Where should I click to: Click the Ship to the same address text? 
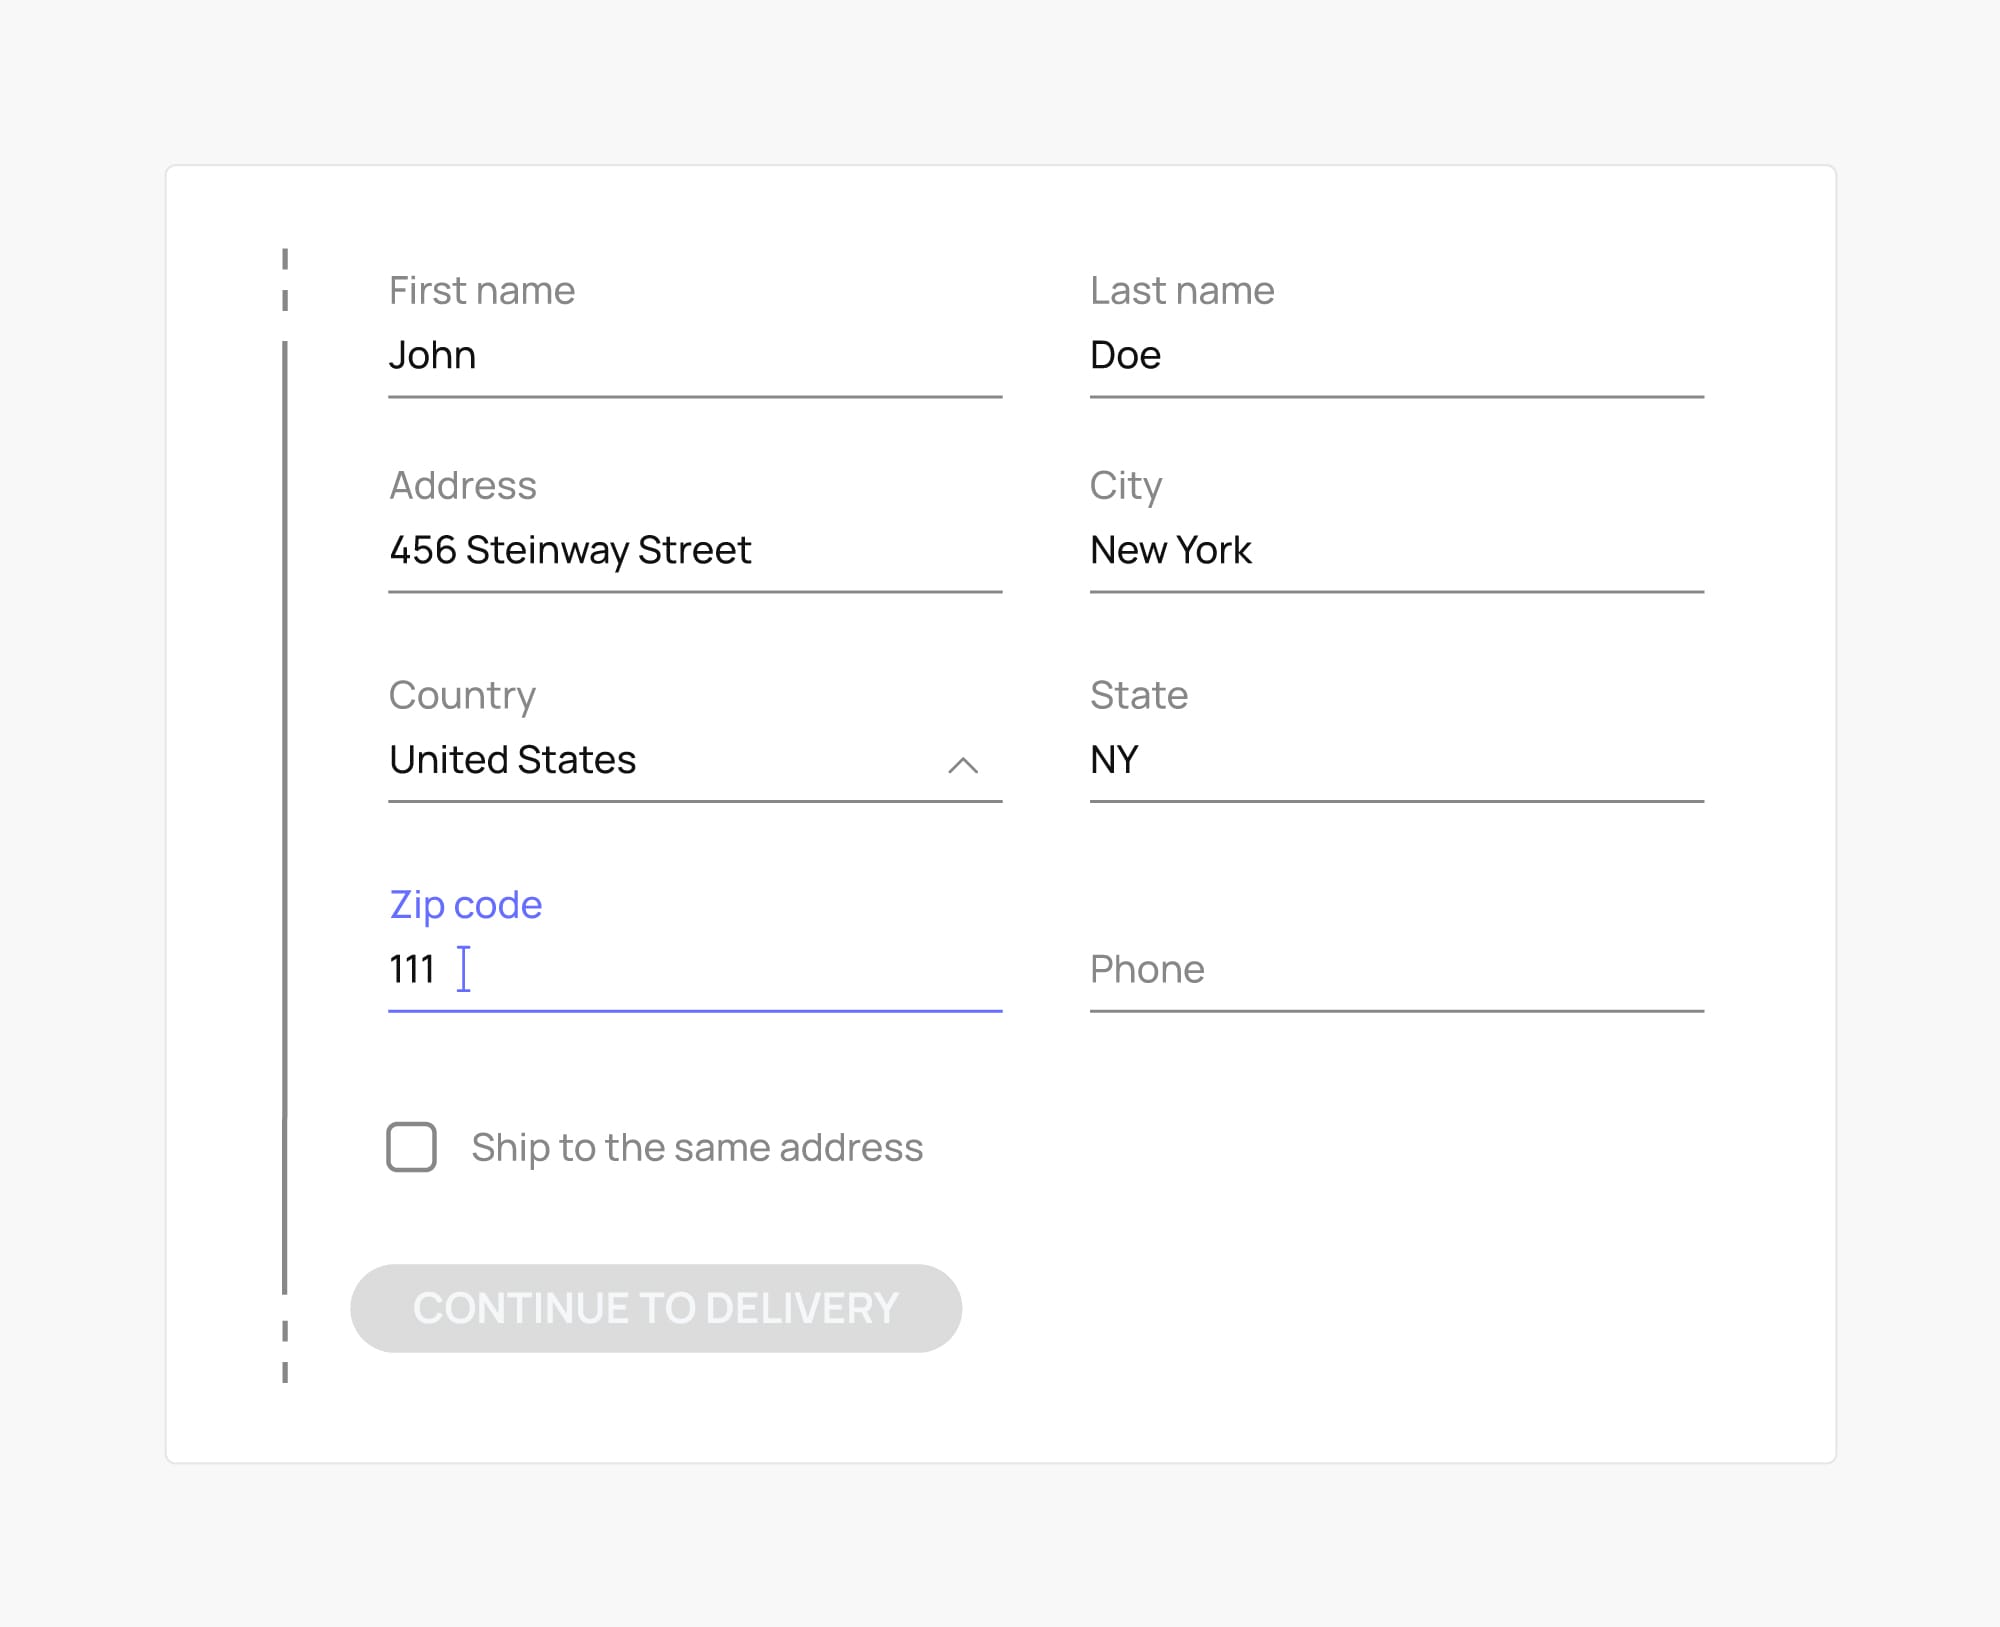click(697, 1148)
